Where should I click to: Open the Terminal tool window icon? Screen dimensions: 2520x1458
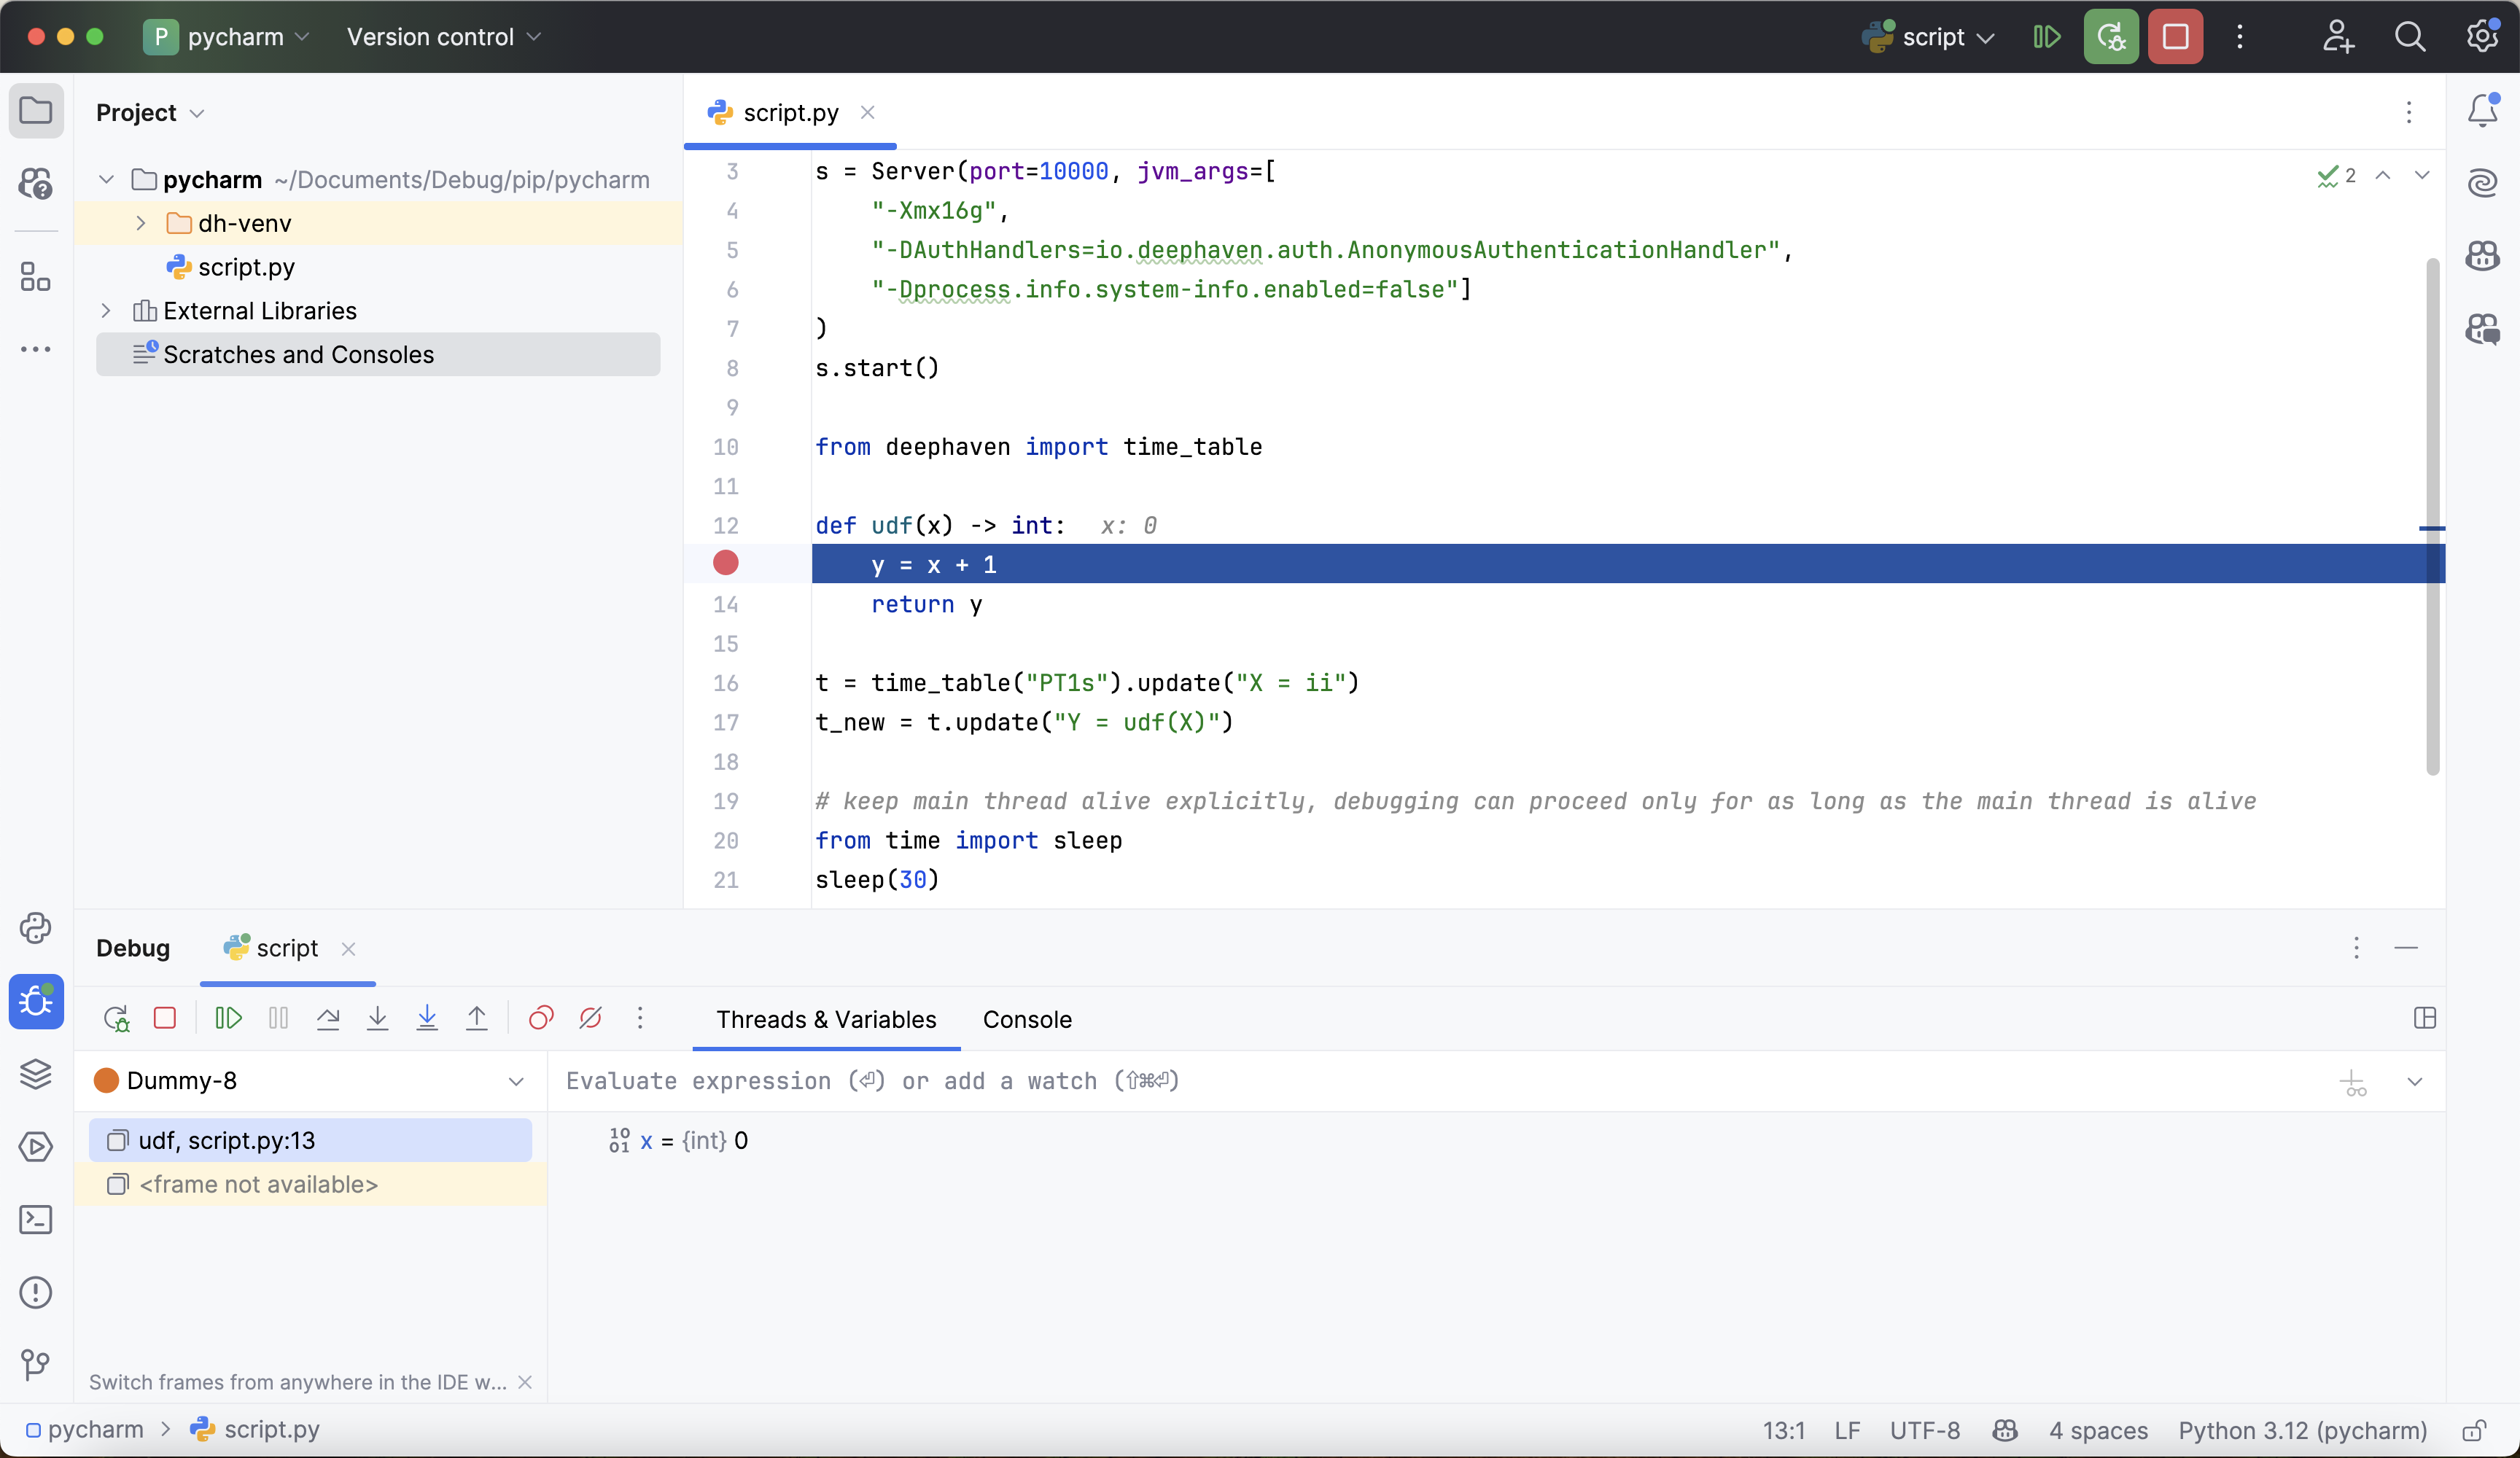coord(36,1220)
